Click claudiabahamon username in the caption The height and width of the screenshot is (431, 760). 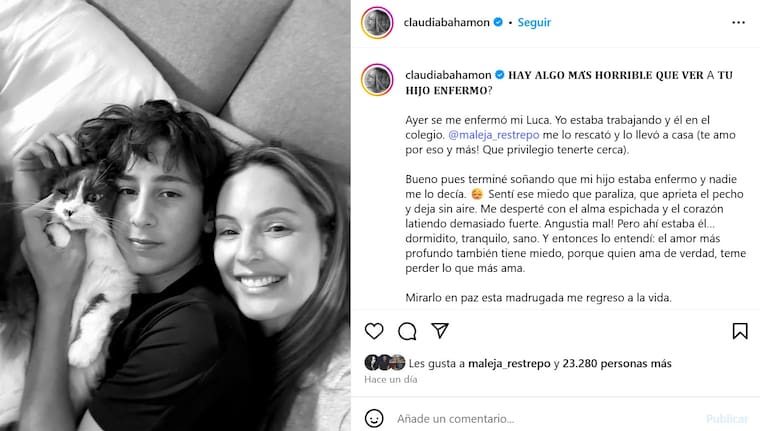(x=448, y=75)
